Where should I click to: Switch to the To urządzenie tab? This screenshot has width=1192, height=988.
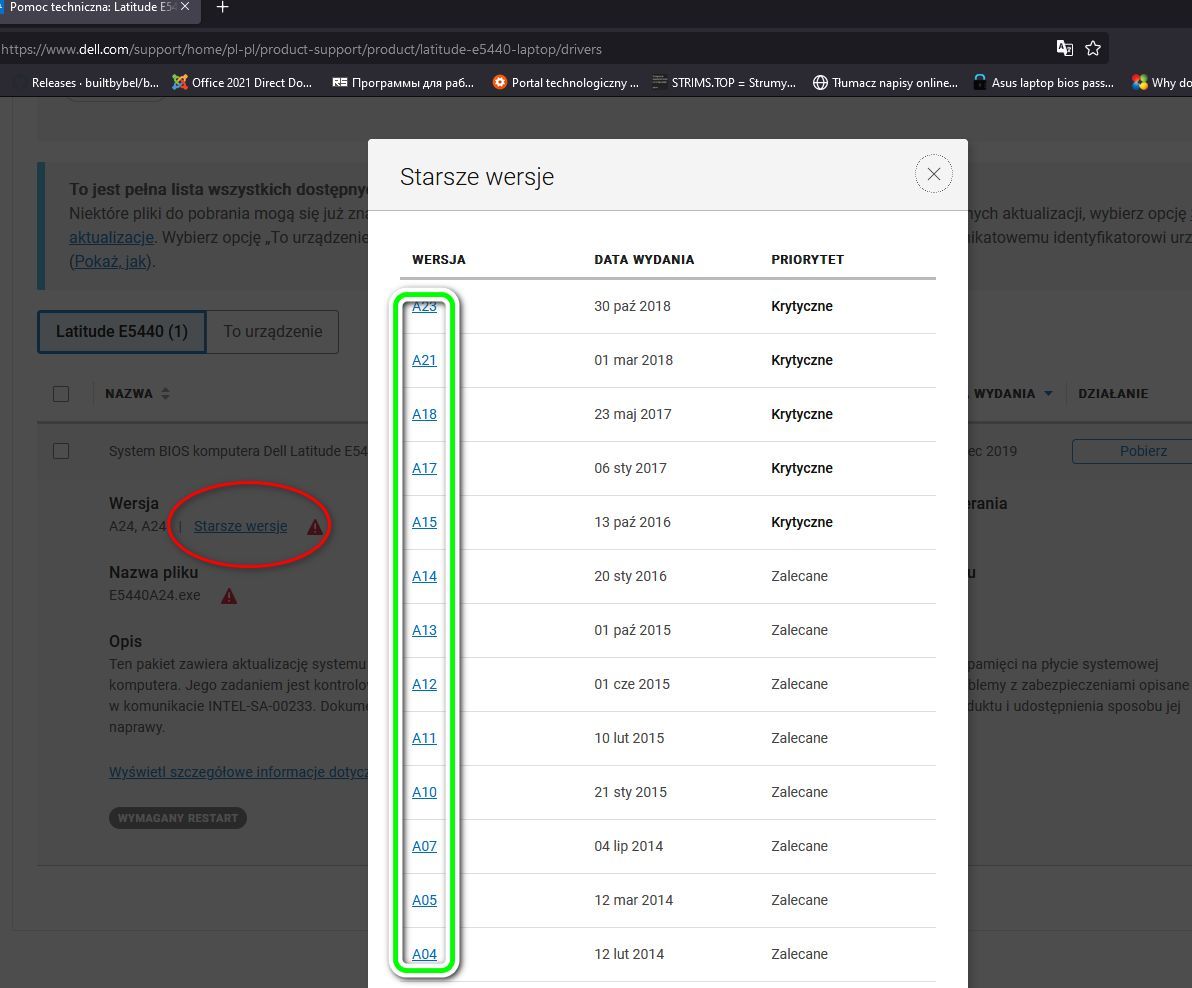point(273,331)
